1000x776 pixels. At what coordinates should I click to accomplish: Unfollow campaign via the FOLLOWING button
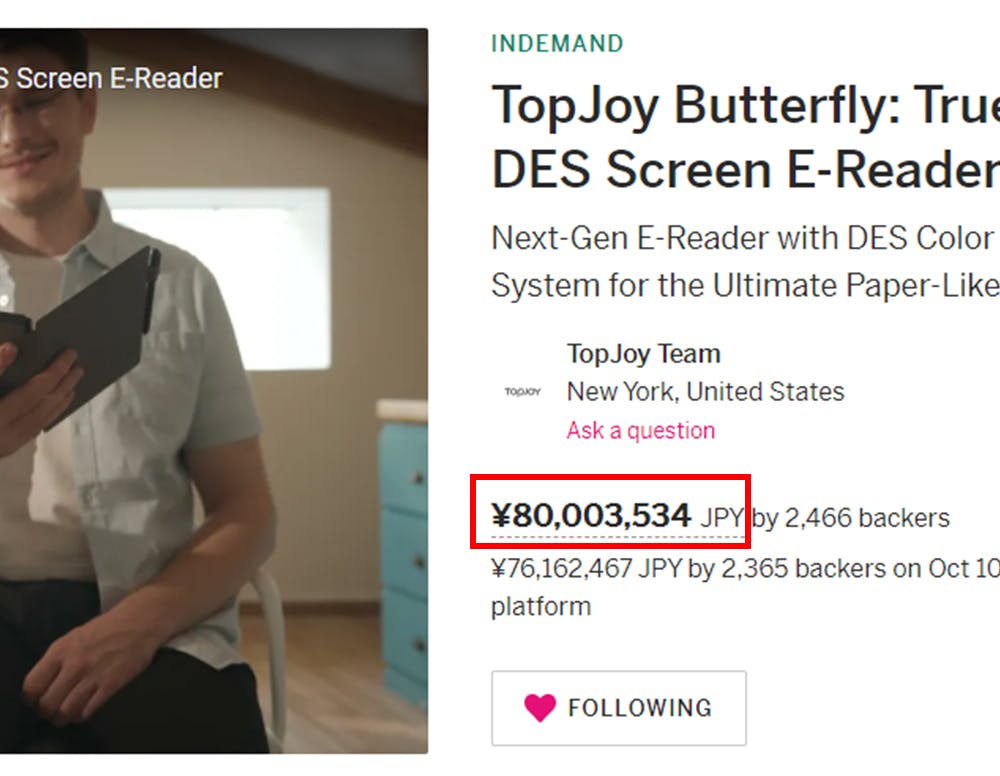coord(618,708)
